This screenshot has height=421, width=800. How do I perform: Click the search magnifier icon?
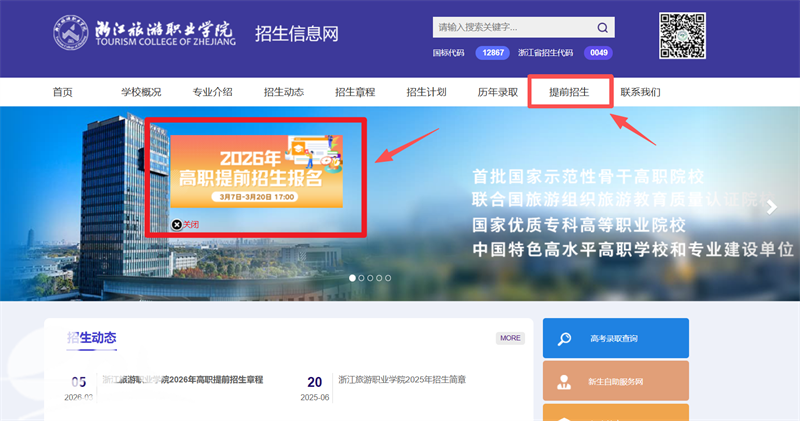[603, 28]
